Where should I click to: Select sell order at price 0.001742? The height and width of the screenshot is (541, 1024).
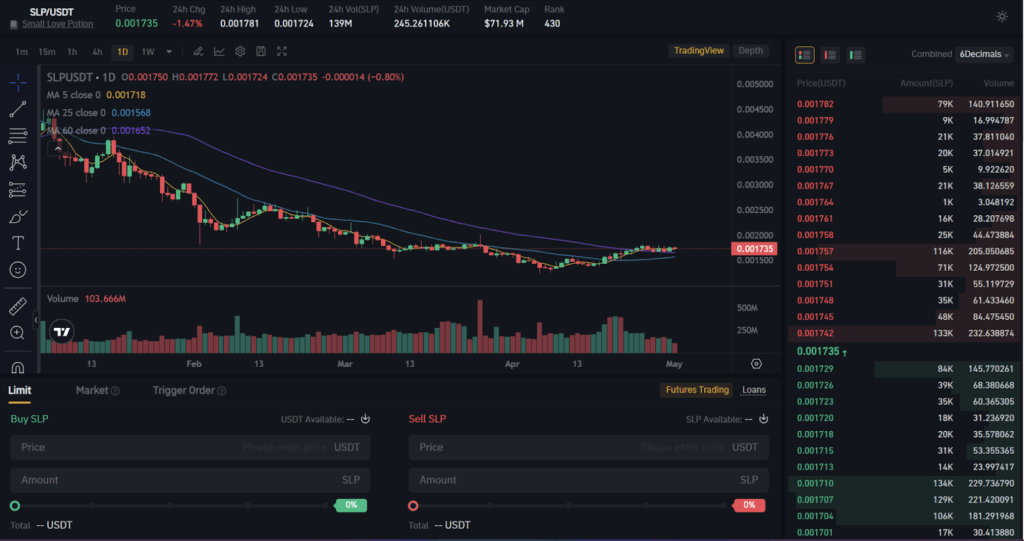905,333
